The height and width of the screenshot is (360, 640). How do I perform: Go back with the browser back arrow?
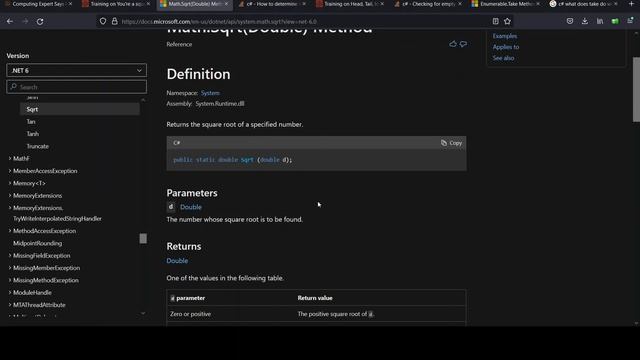click(10, 21)
